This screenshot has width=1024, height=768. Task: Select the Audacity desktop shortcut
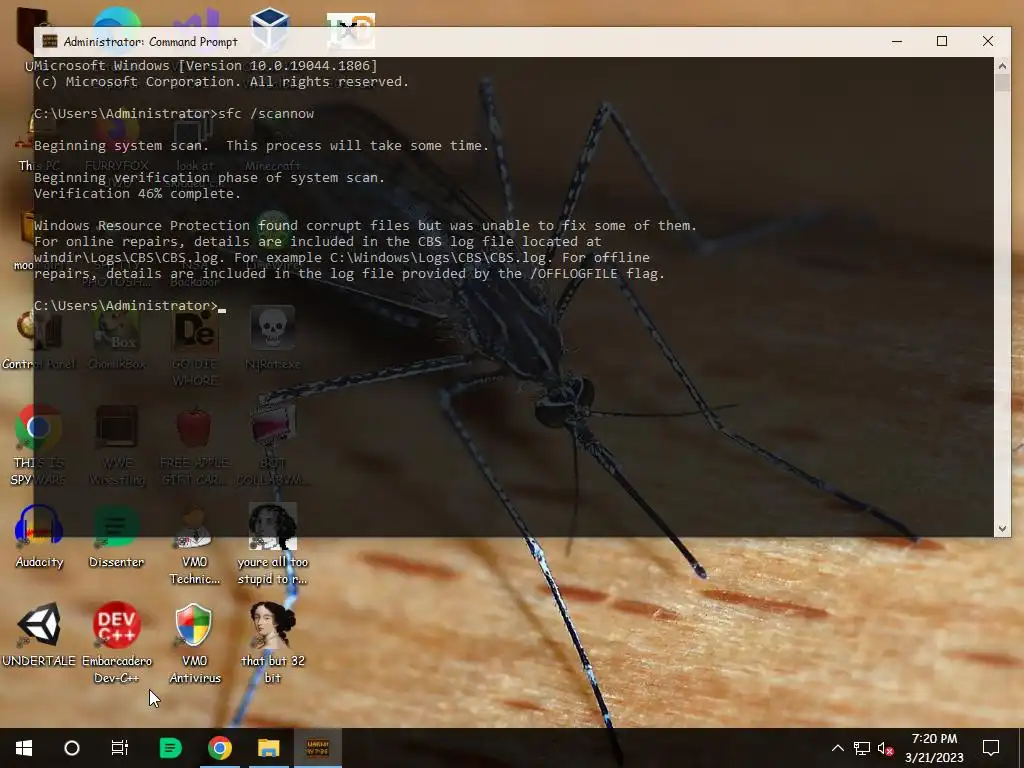click(x=39, y=537)
